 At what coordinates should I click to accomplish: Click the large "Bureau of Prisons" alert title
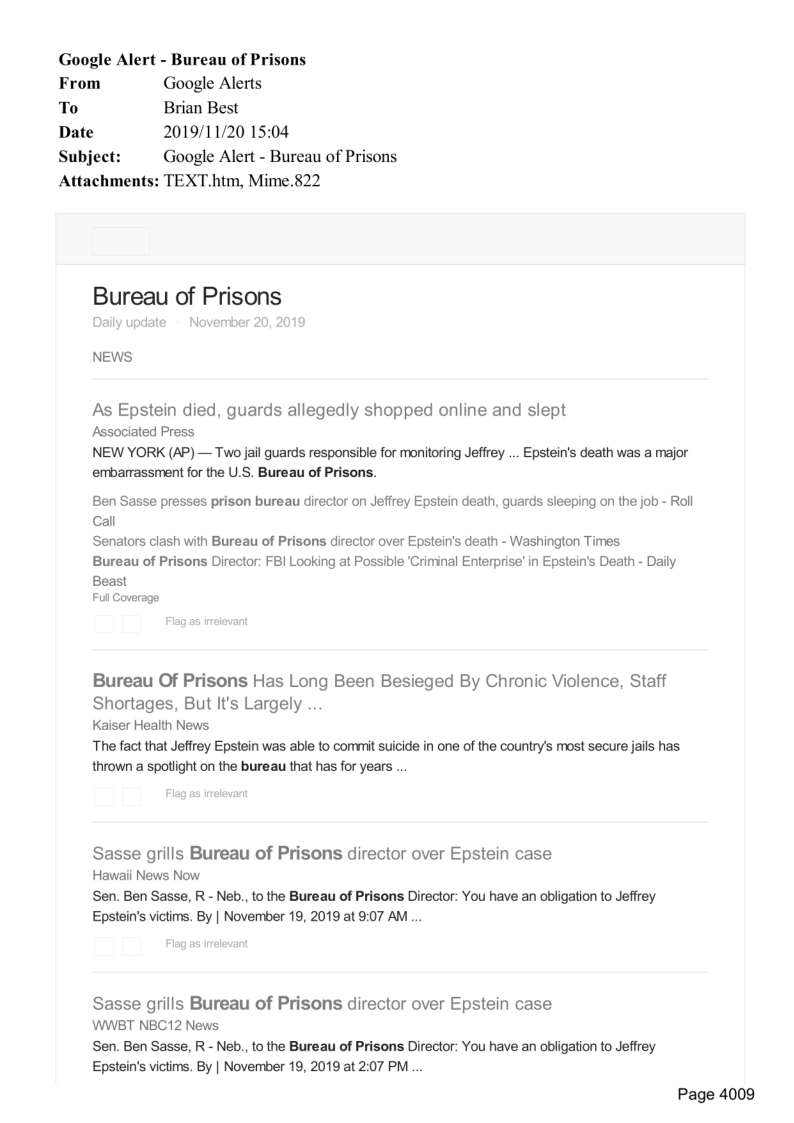coord(187,297)
